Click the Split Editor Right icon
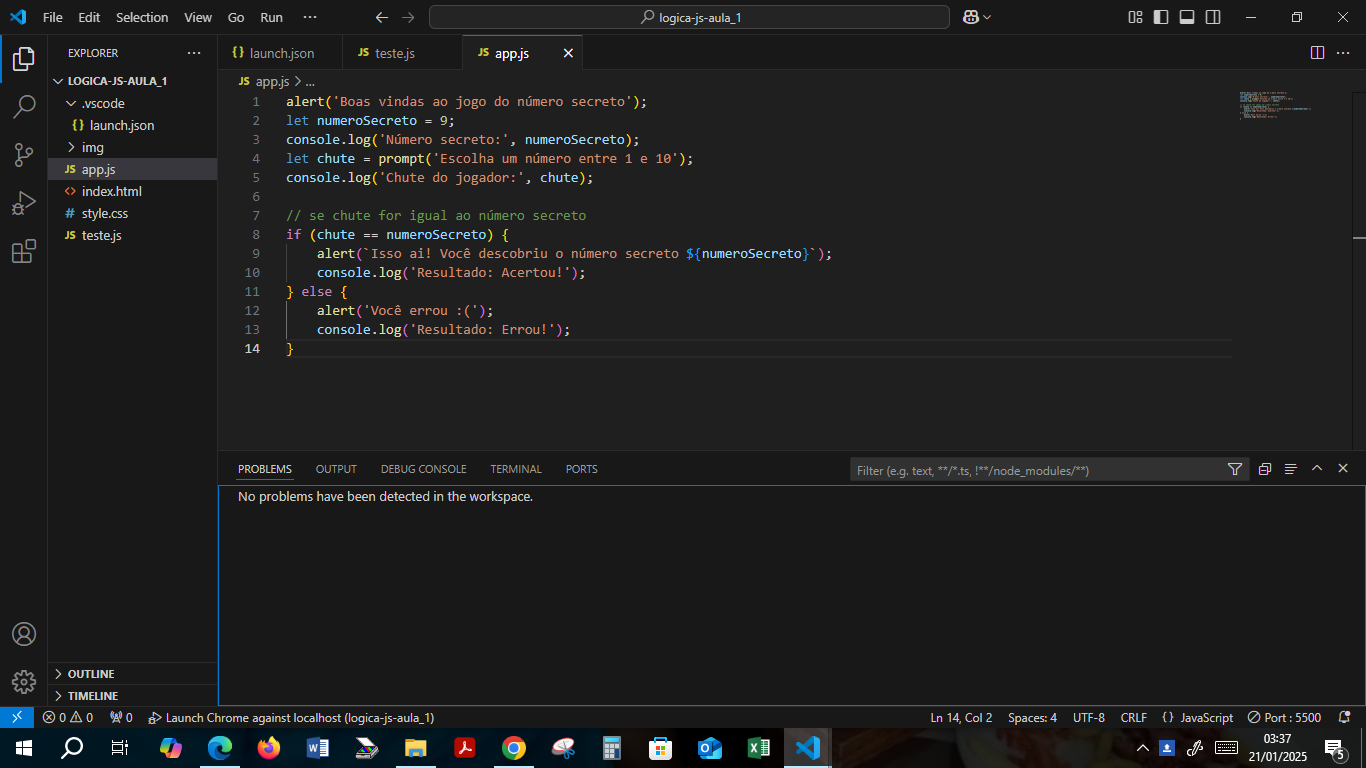 tap(1317, 53)
